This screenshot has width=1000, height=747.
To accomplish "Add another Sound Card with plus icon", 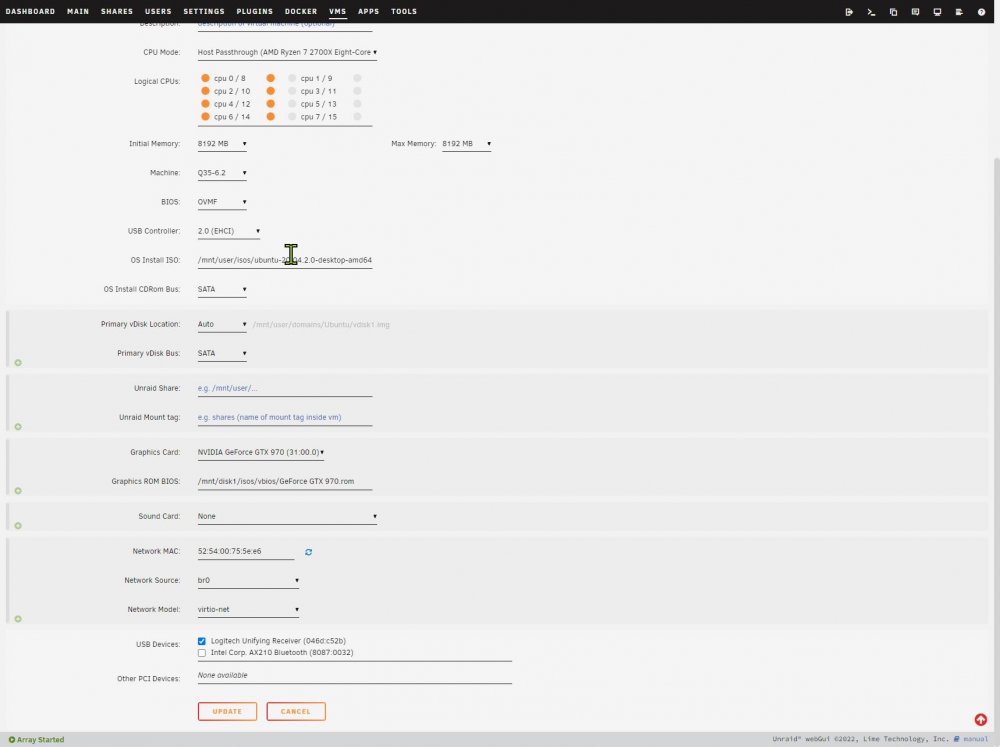I will pyautogui.click(x=18, y=526).
